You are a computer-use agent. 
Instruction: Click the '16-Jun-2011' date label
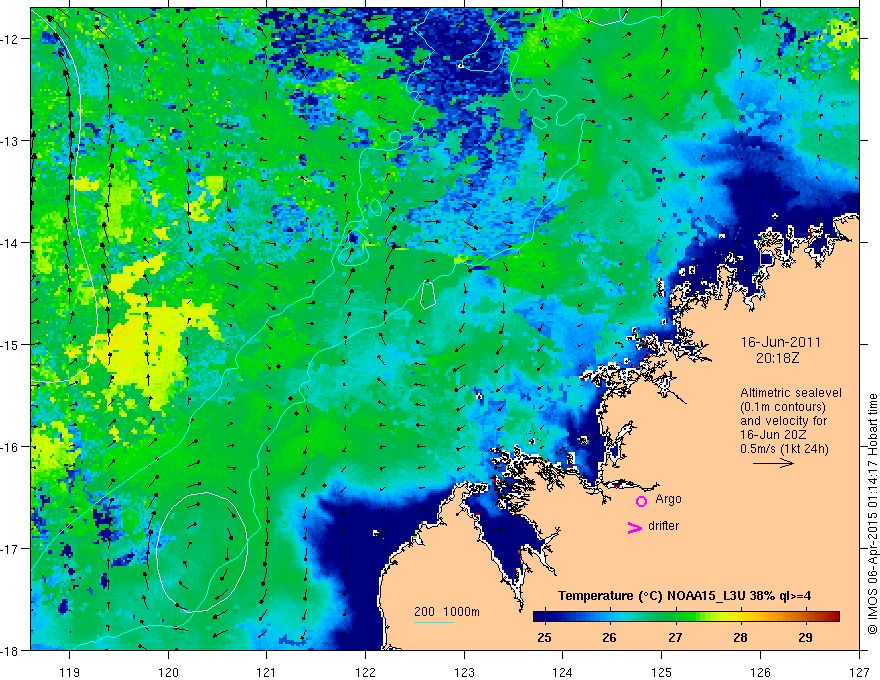click(781, 342)
